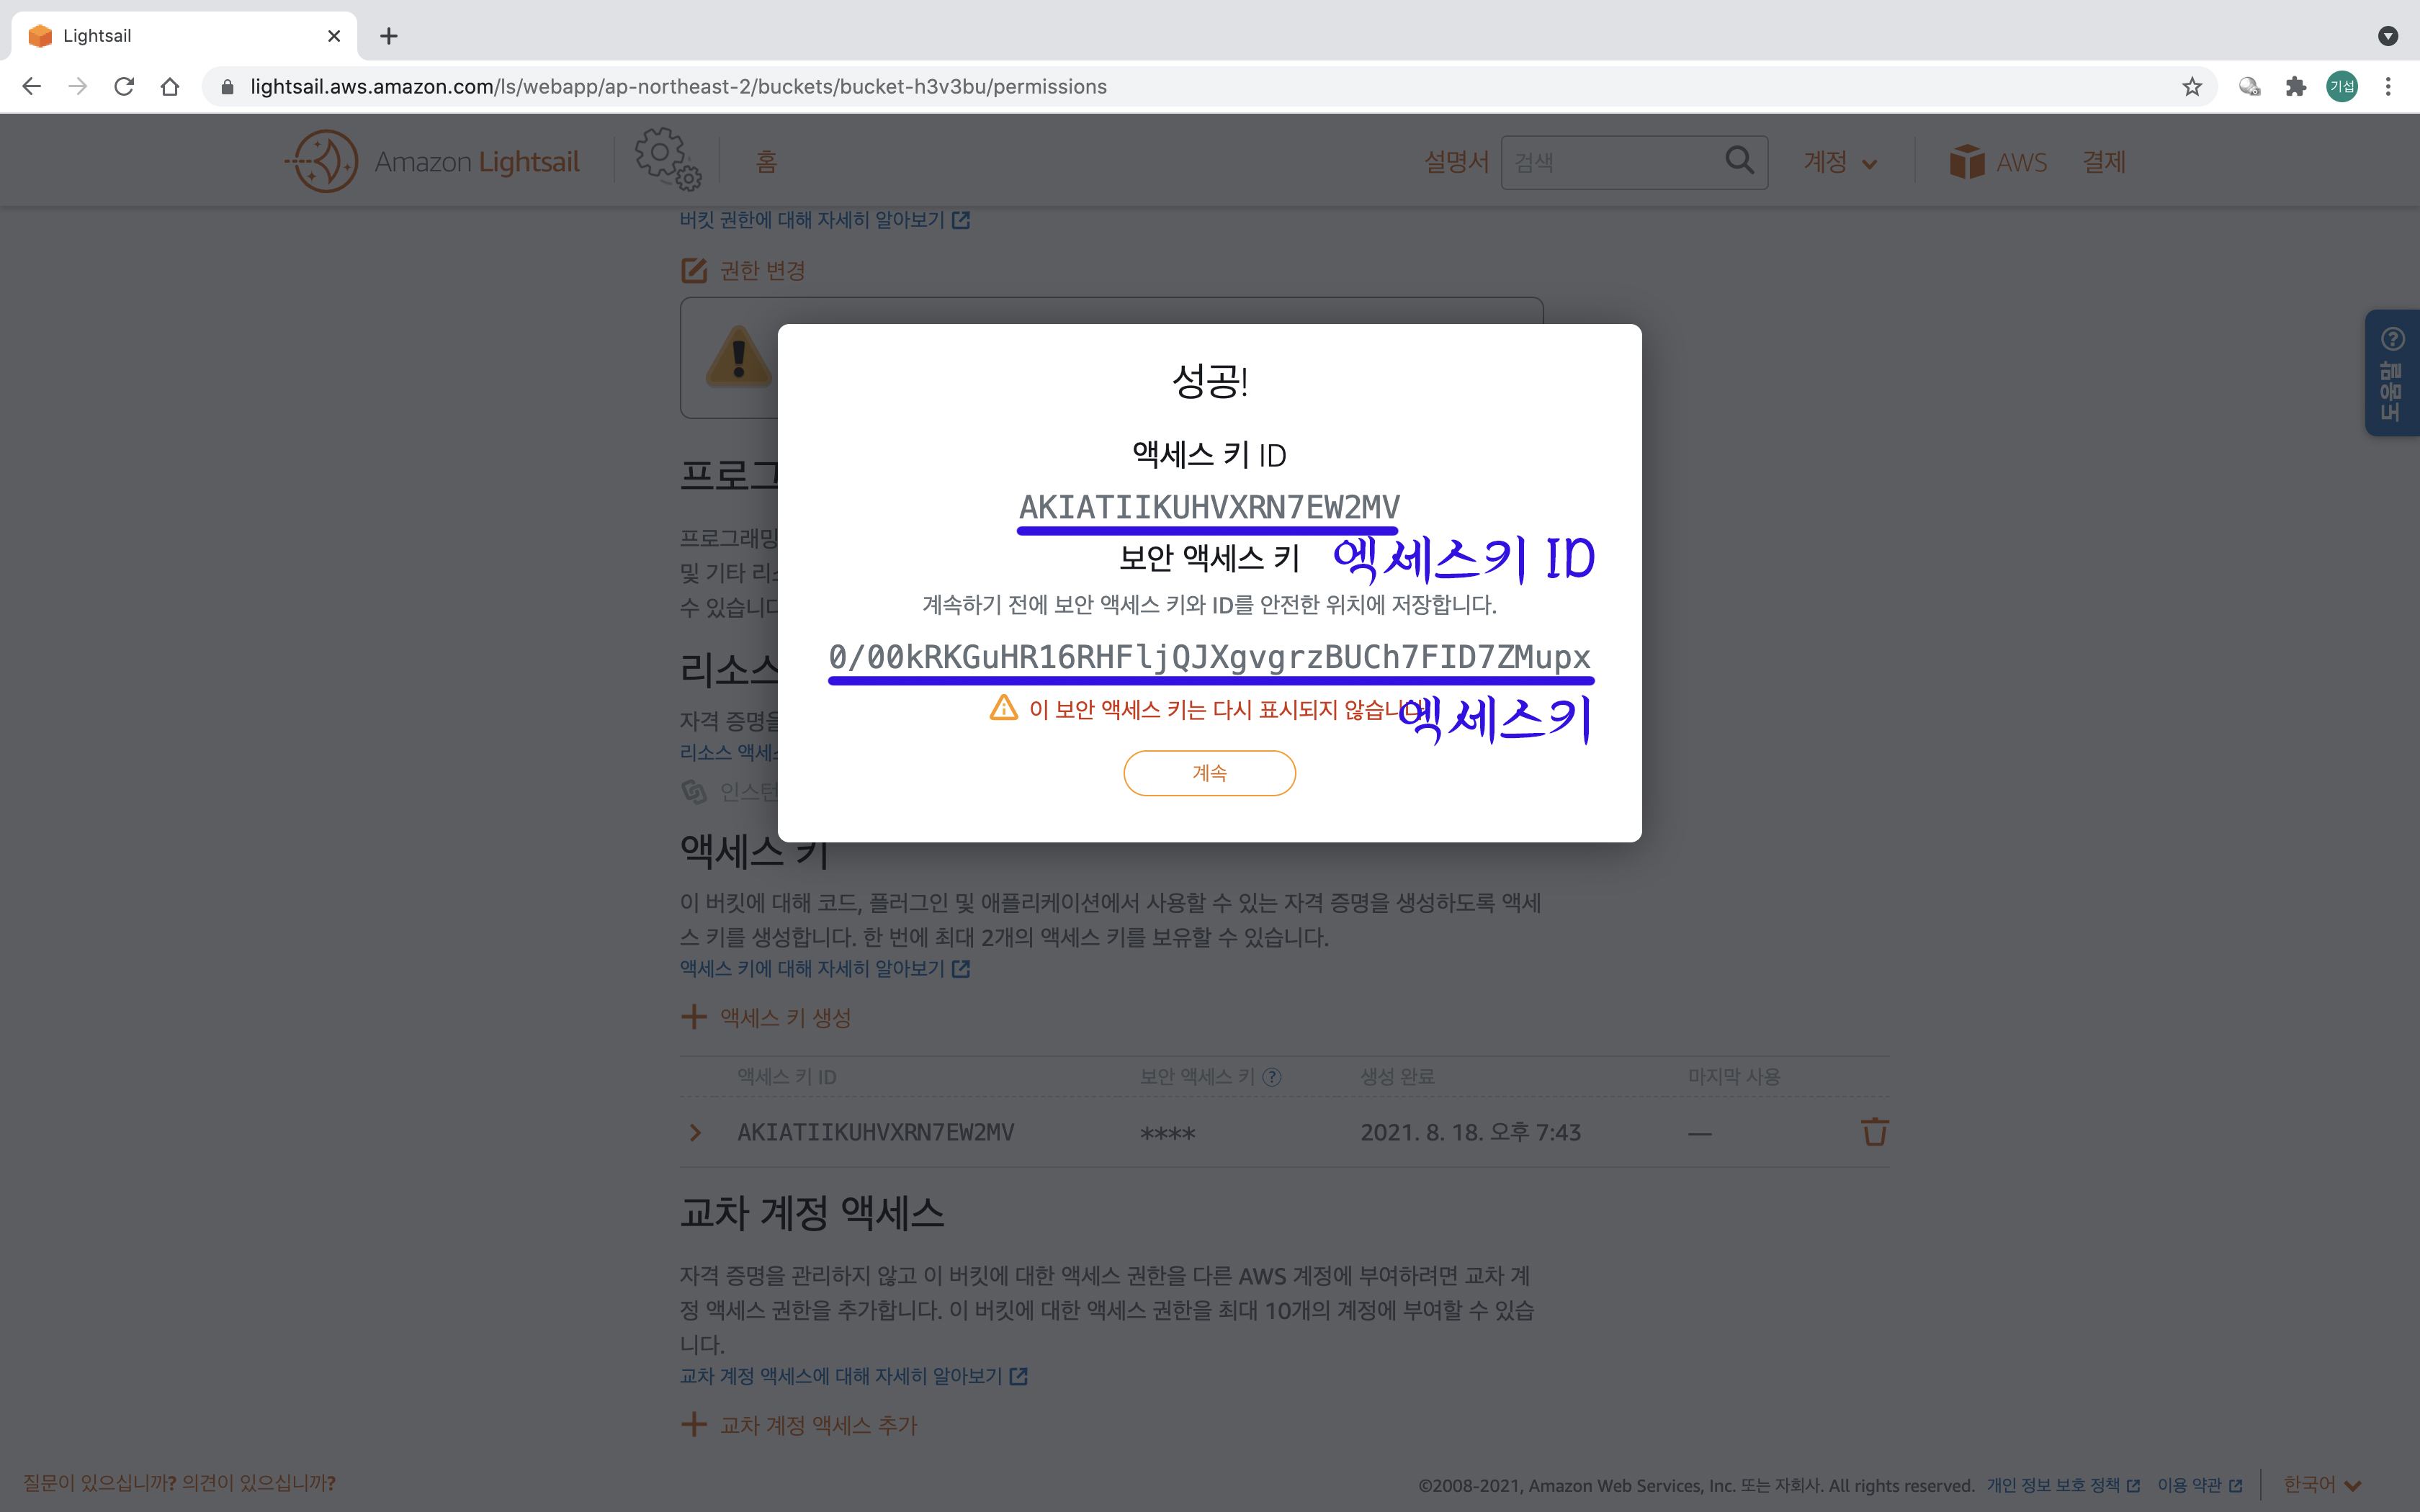Open a new browser tab
2420x1512 pixels.
(x=389, y=36)
